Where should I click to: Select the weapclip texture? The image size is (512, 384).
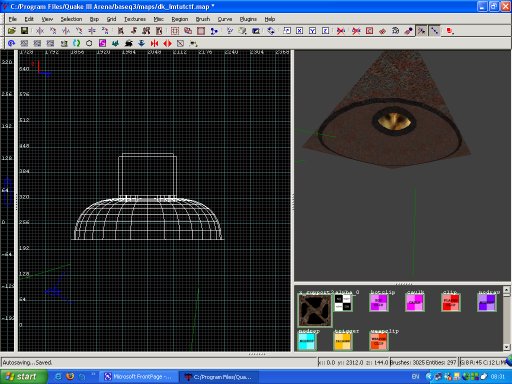[379, 342]
